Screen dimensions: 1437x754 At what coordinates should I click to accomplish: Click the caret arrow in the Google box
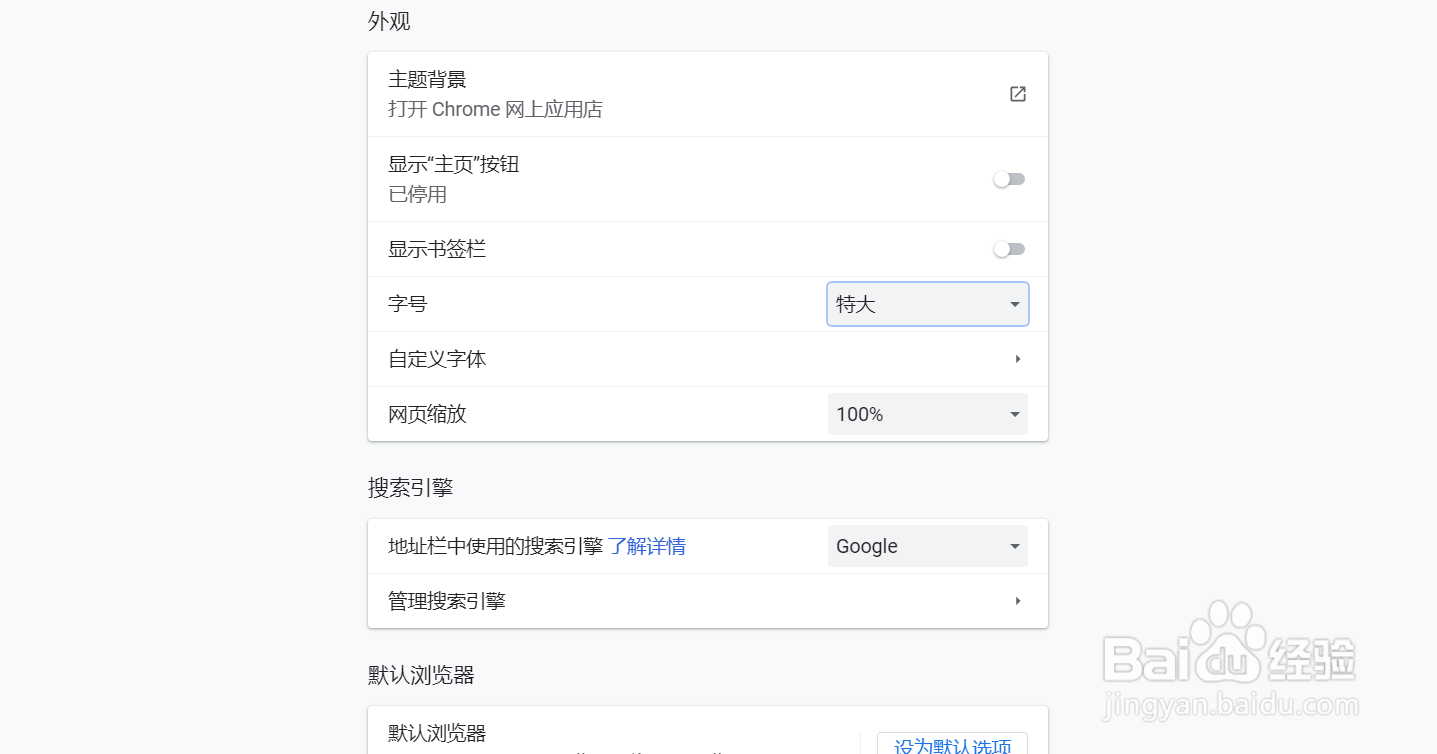(1014, 546)
